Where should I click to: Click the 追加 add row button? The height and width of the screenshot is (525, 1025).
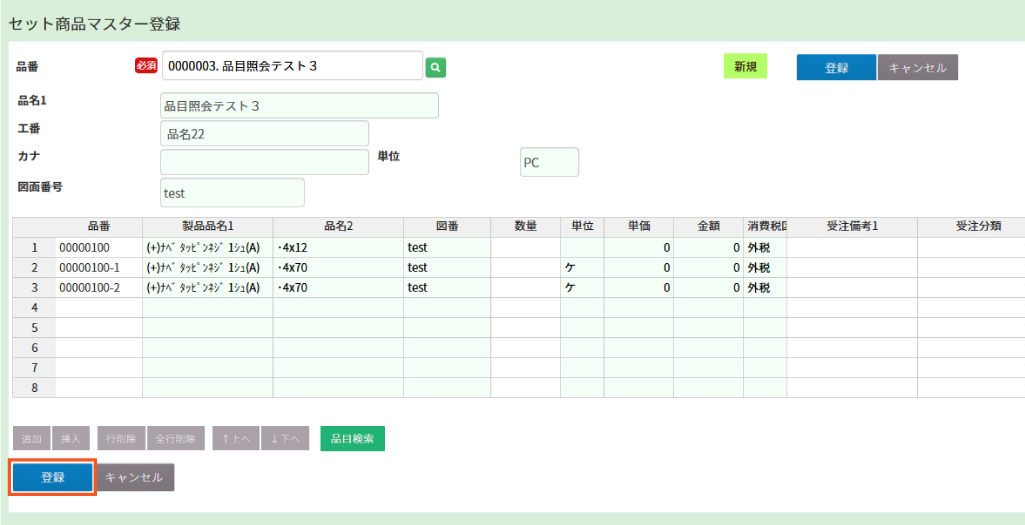coord(31,438)
